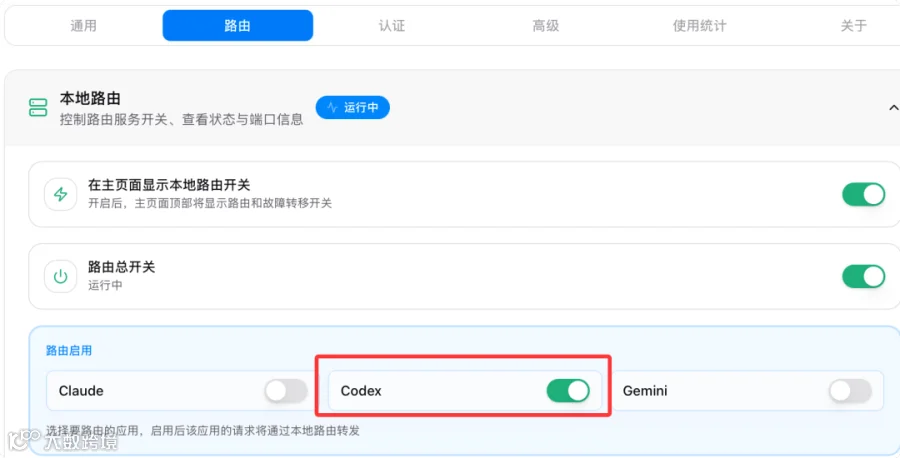Viewport: 900px width, 458px height.
Task: Click text 开启后，主页面顶部将显示路由和故障转移开关
Action: [x=210, y=203]
